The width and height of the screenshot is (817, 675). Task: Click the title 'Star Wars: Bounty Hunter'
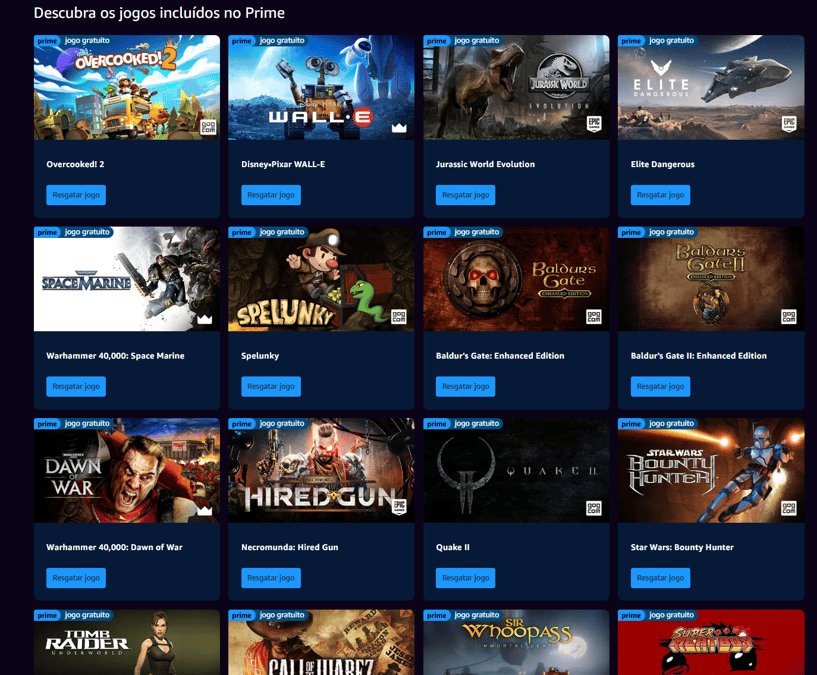[x=682, y=547]
